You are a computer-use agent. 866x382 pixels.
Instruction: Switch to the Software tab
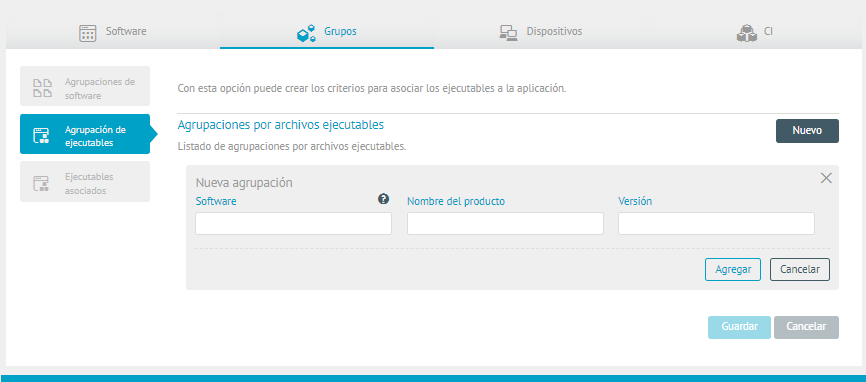pyautogui.click(x=113, y=31)
